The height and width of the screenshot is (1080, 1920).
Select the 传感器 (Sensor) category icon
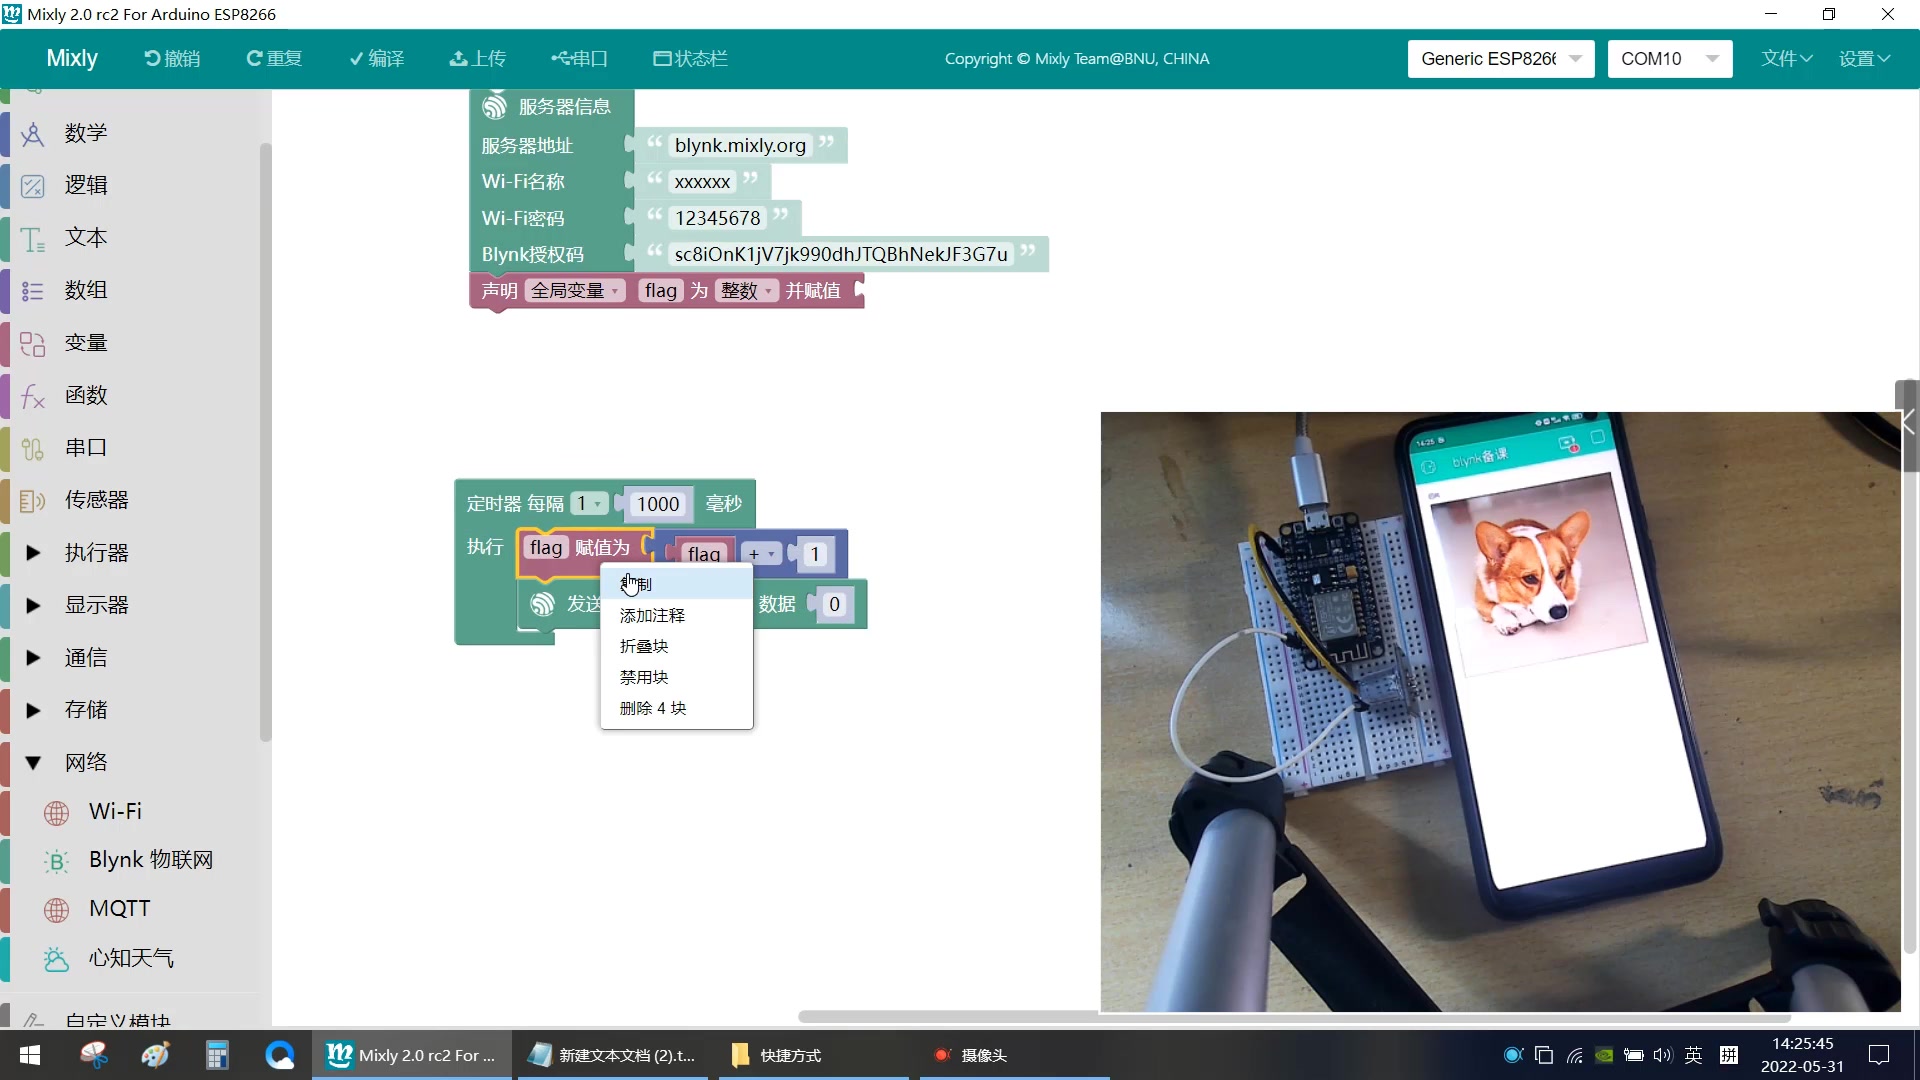(x=33, y=500)
